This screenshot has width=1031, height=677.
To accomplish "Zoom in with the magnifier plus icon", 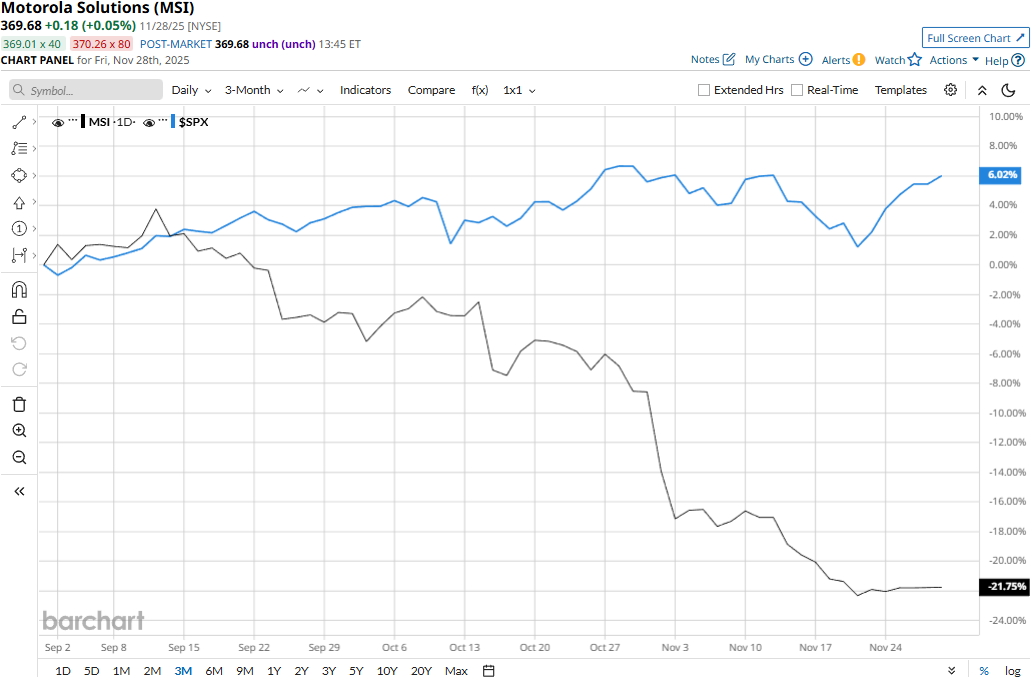I will [x=19, y=431].
